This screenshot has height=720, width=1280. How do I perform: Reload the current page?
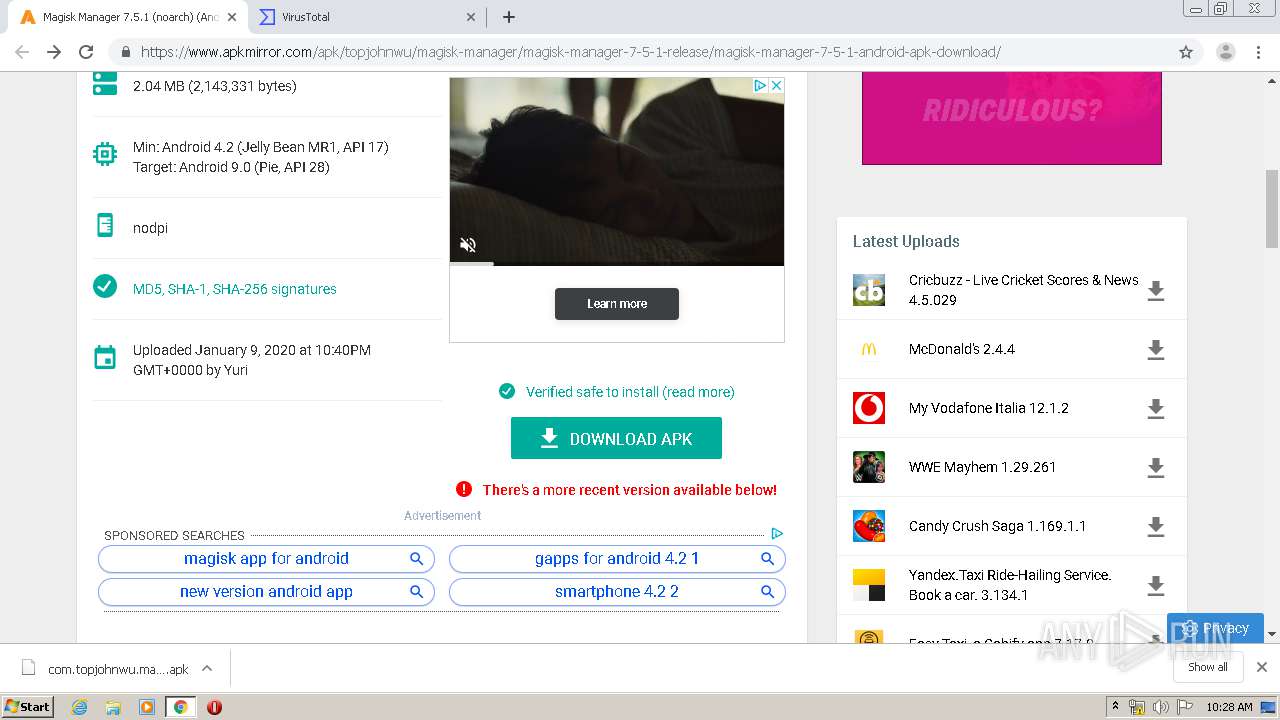(x=86, y=52)
